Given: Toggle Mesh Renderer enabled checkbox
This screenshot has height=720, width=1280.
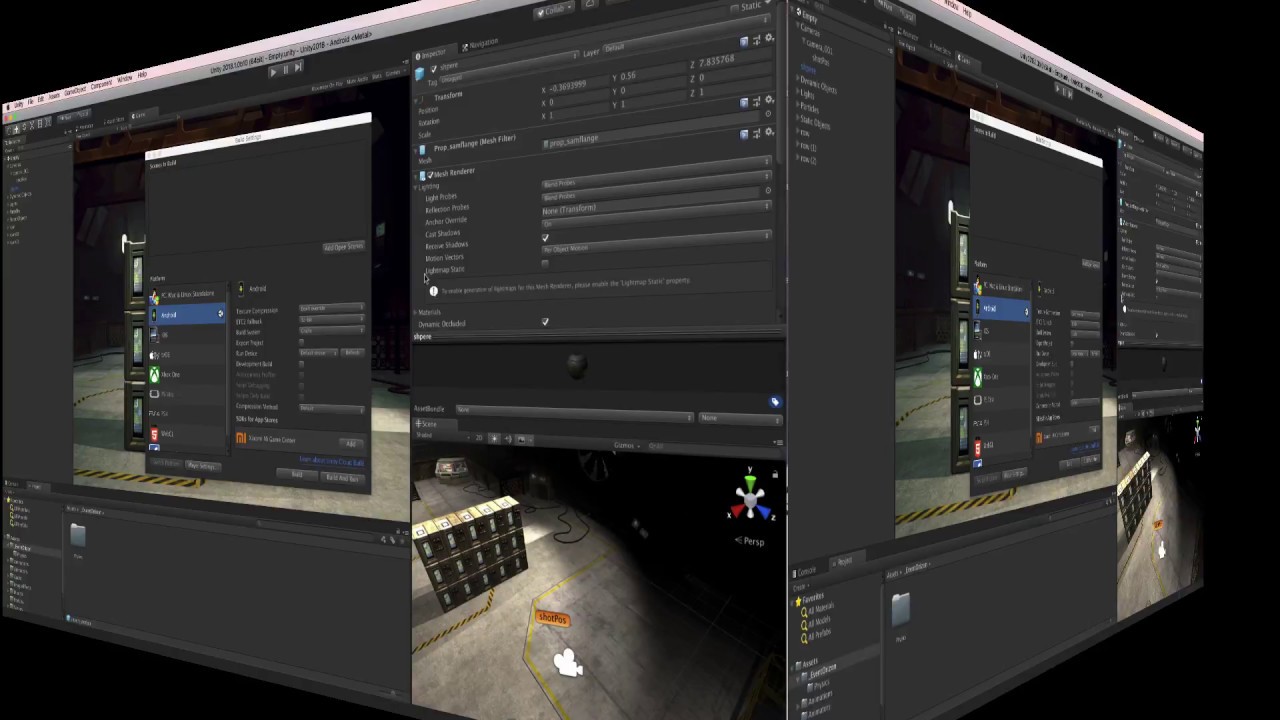Looking at the screenshot, I should click(430, 175).
